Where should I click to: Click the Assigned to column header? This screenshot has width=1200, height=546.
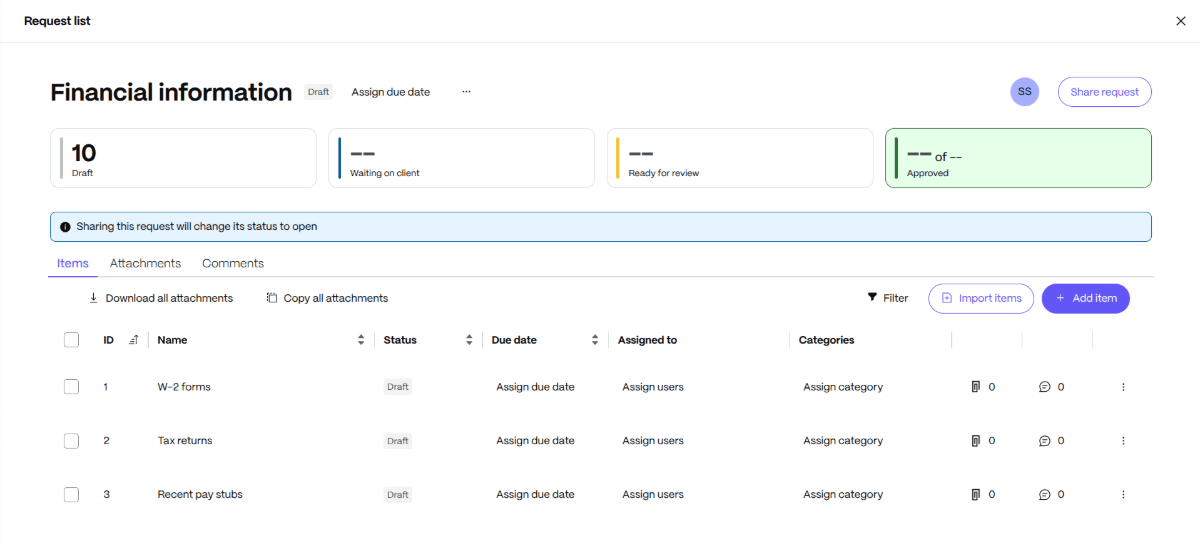point(647,340)
